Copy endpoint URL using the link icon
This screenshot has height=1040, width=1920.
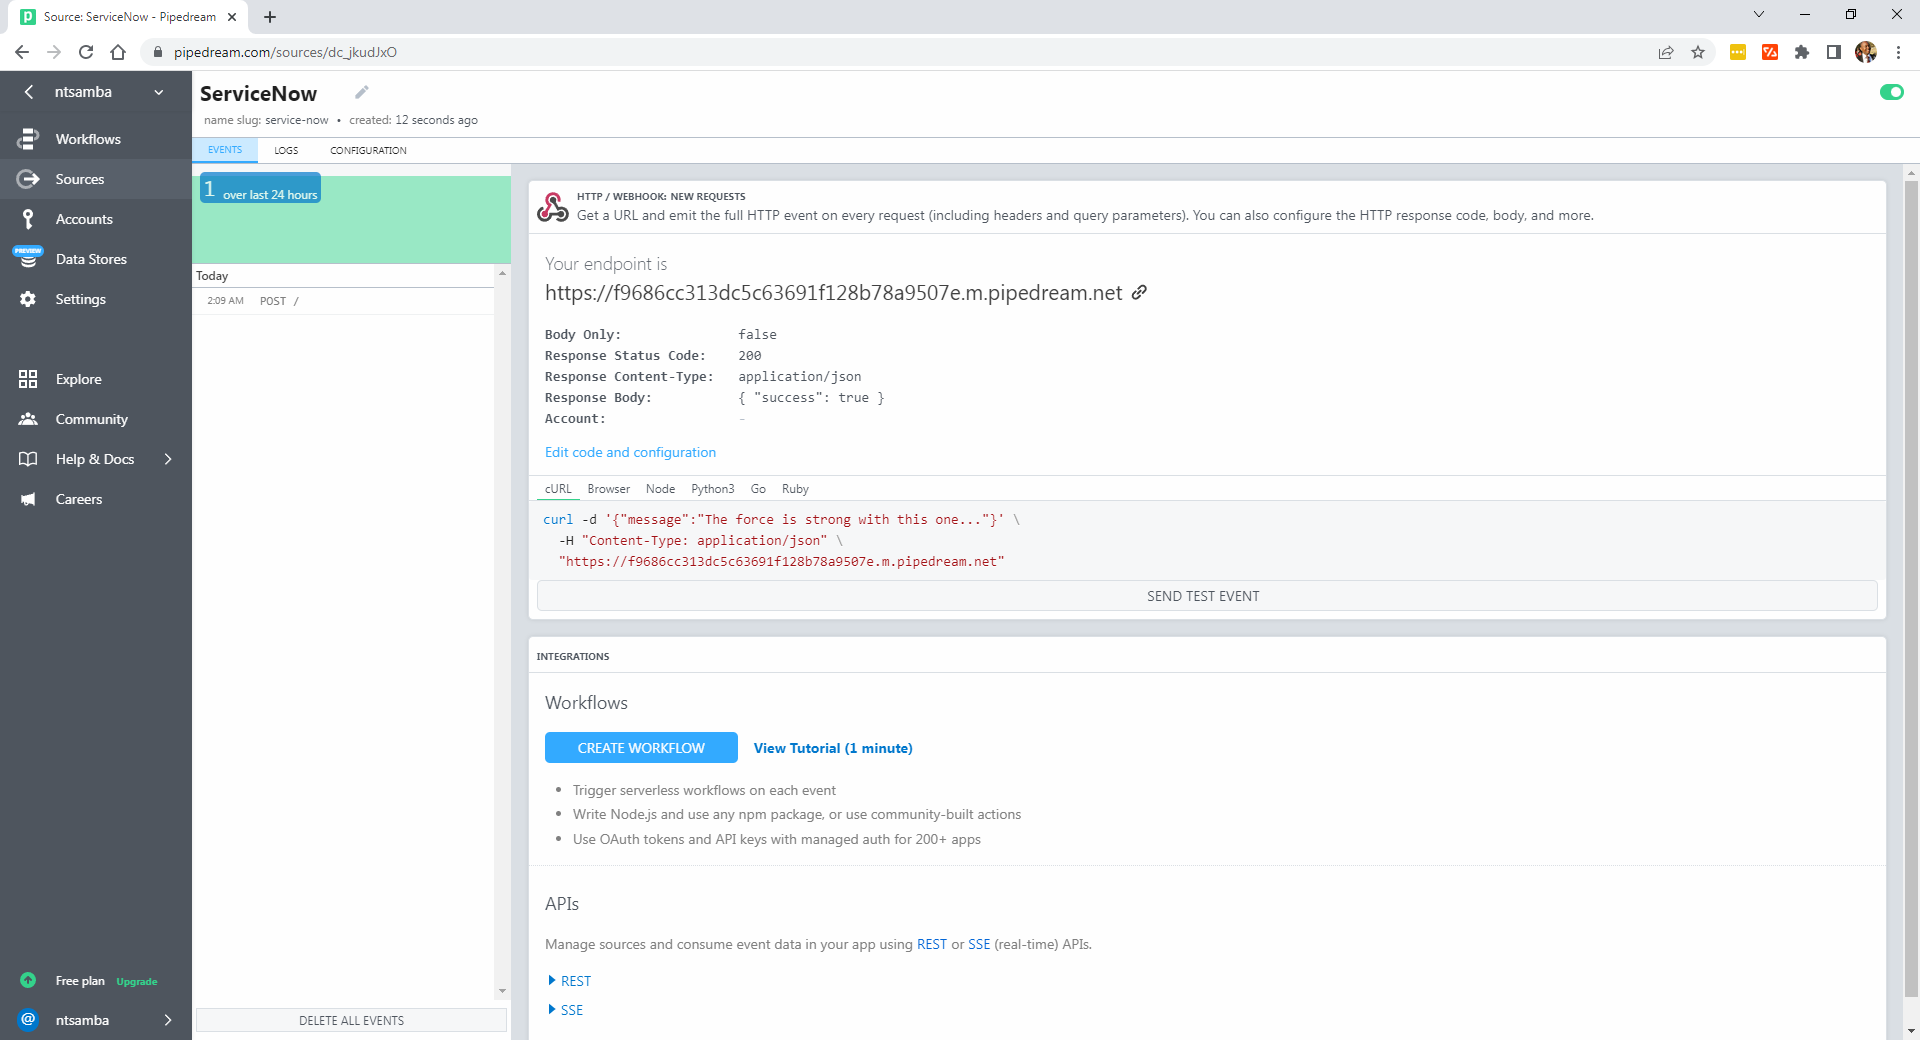1139,293
